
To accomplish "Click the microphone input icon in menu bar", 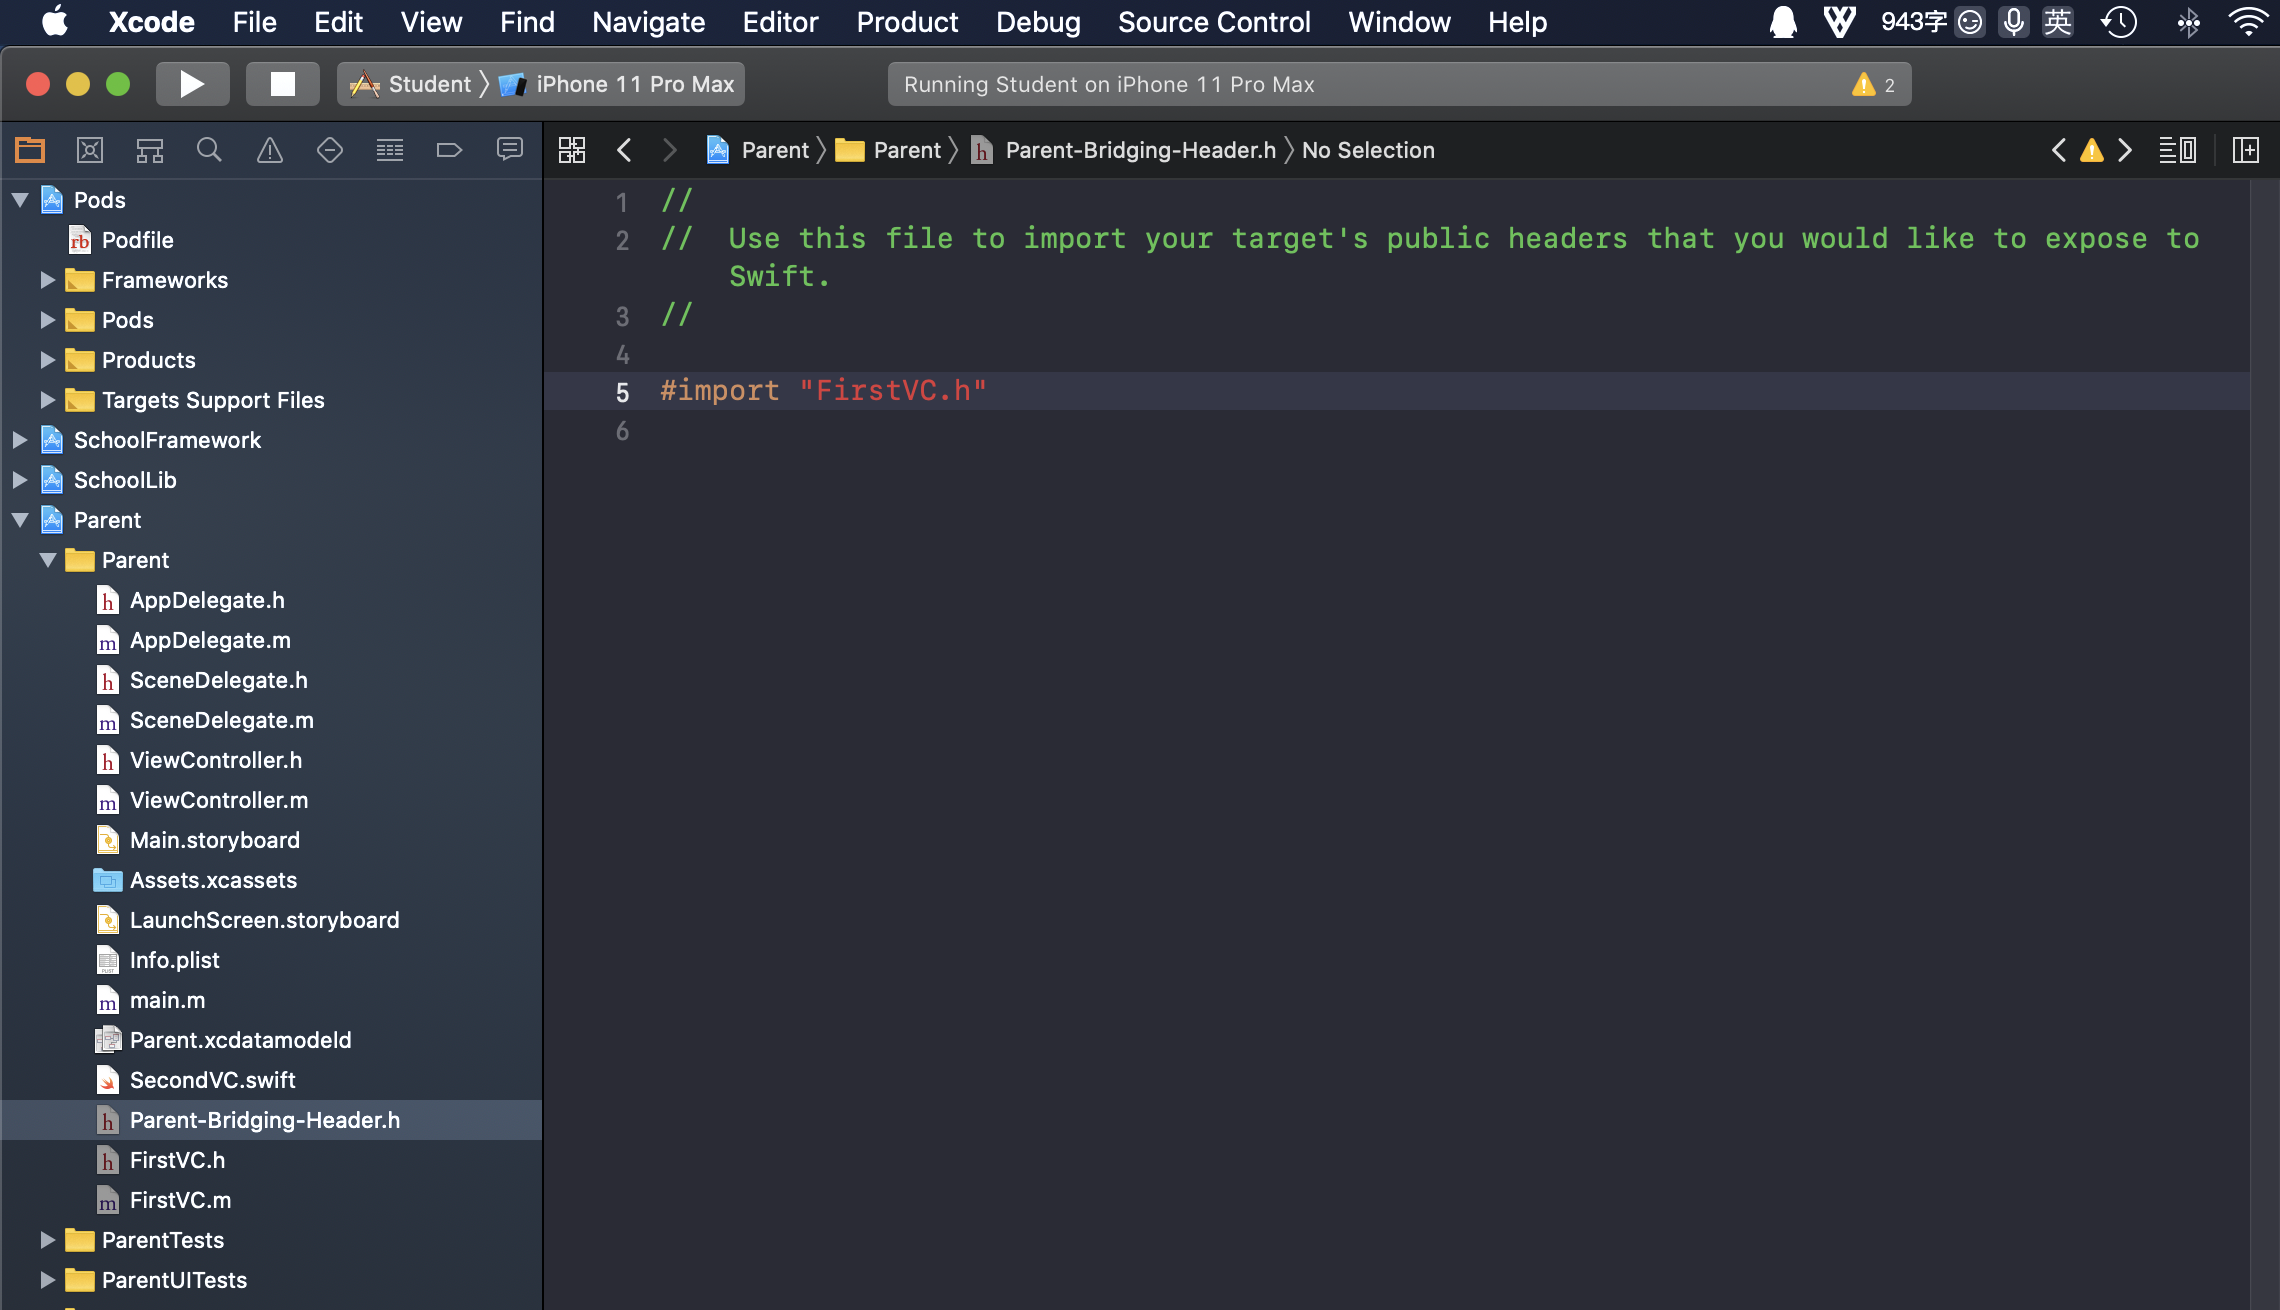I will 2014,22.
